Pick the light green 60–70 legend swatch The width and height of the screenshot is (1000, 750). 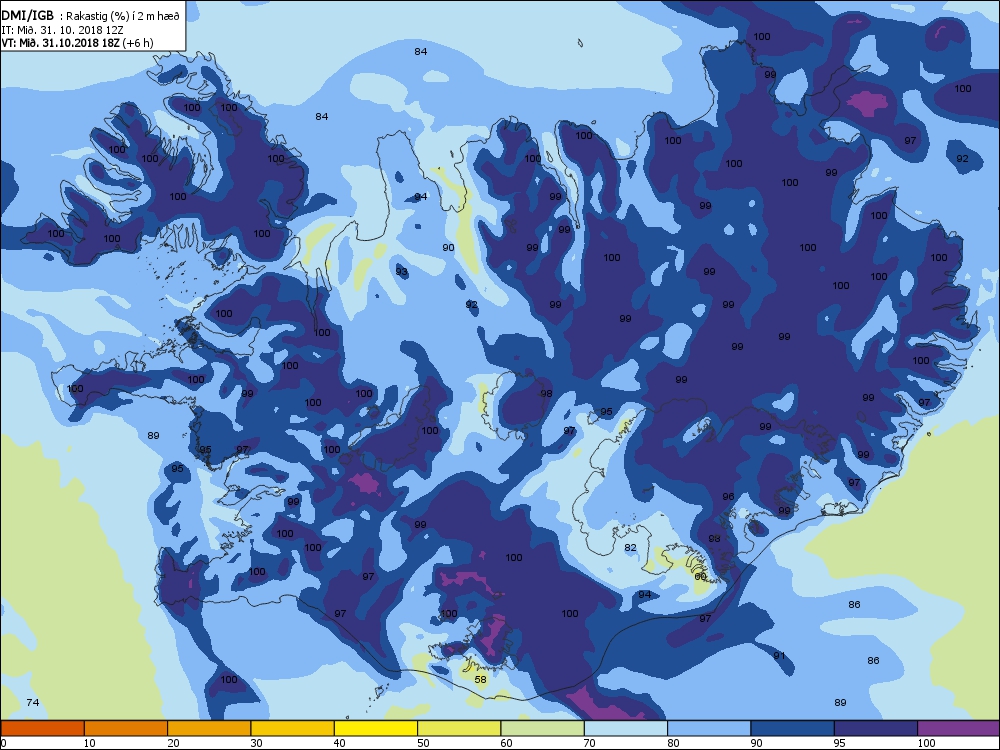543,728
